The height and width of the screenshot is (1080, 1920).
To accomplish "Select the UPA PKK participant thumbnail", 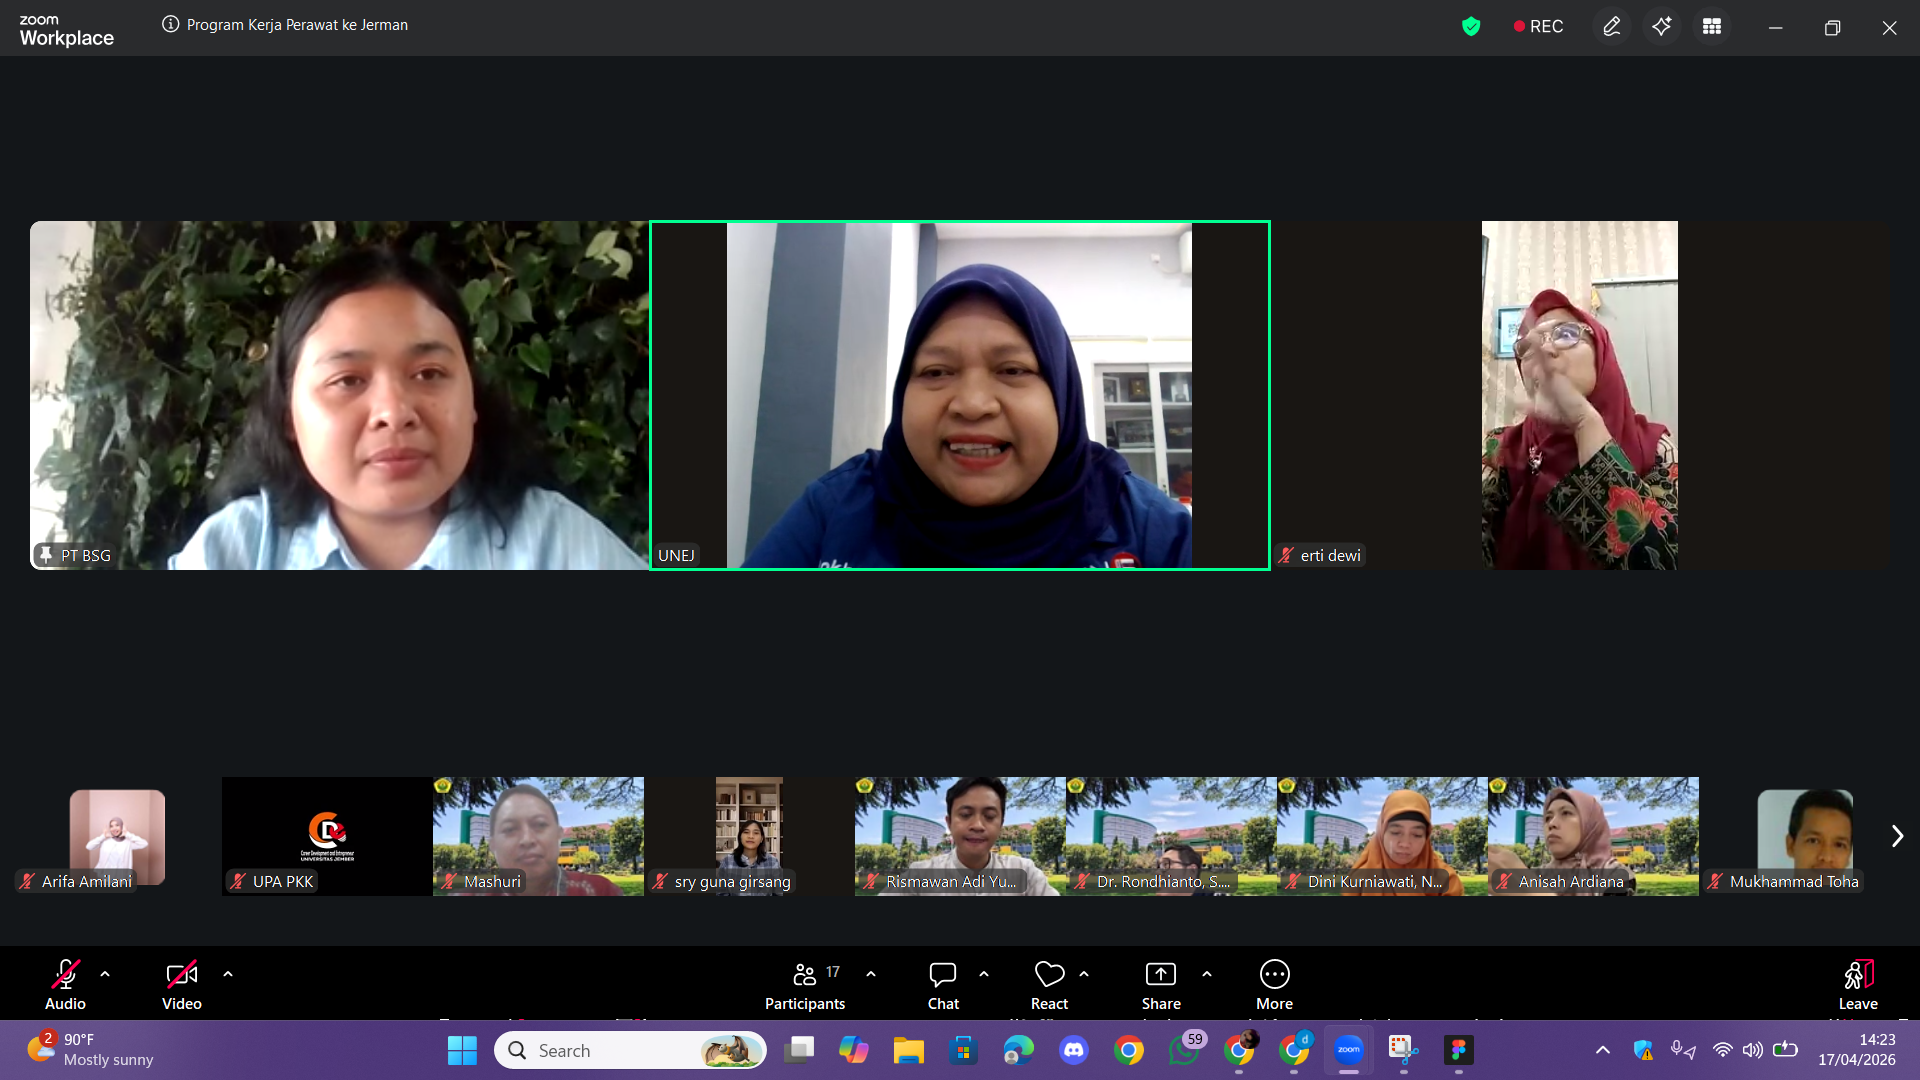I will tap(327, 836).
